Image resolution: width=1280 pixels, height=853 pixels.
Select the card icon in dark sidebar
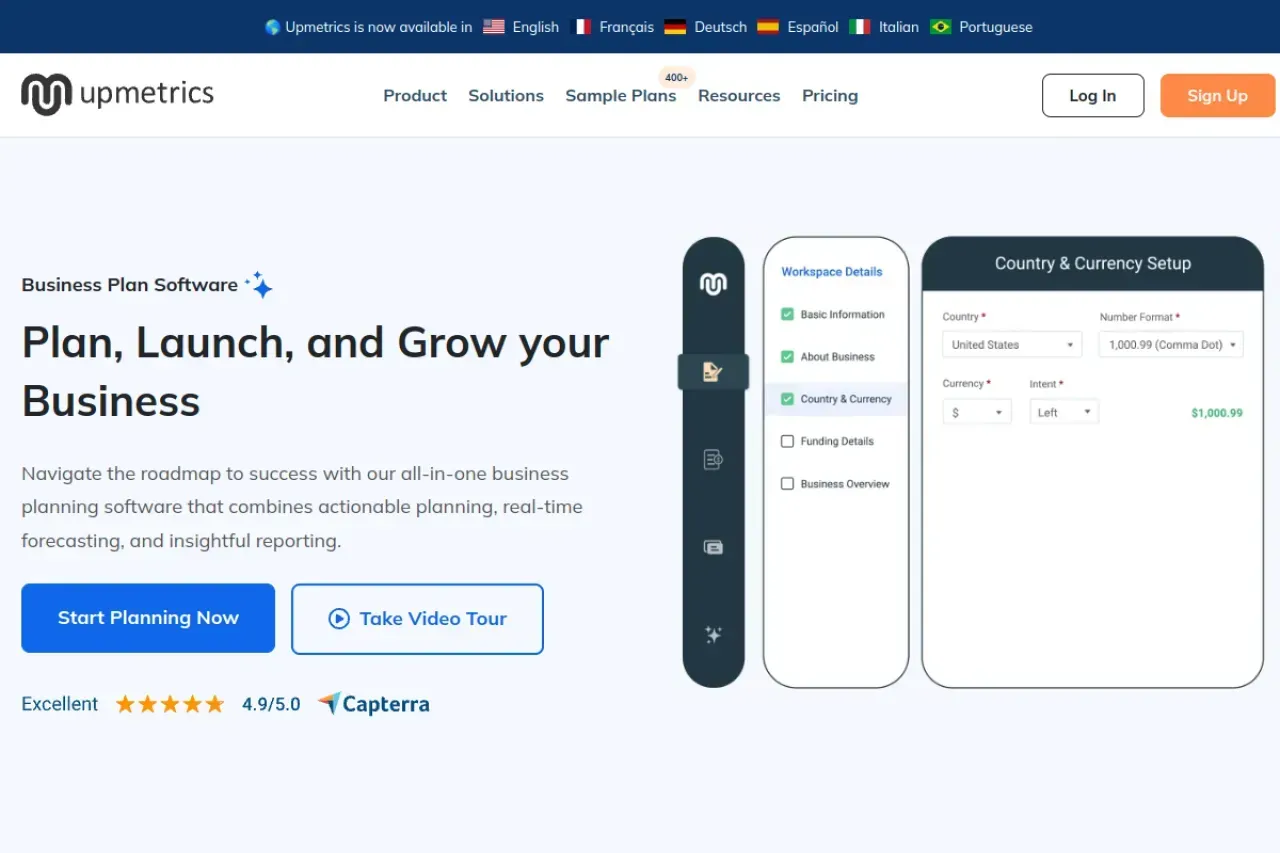coord(713,547)
